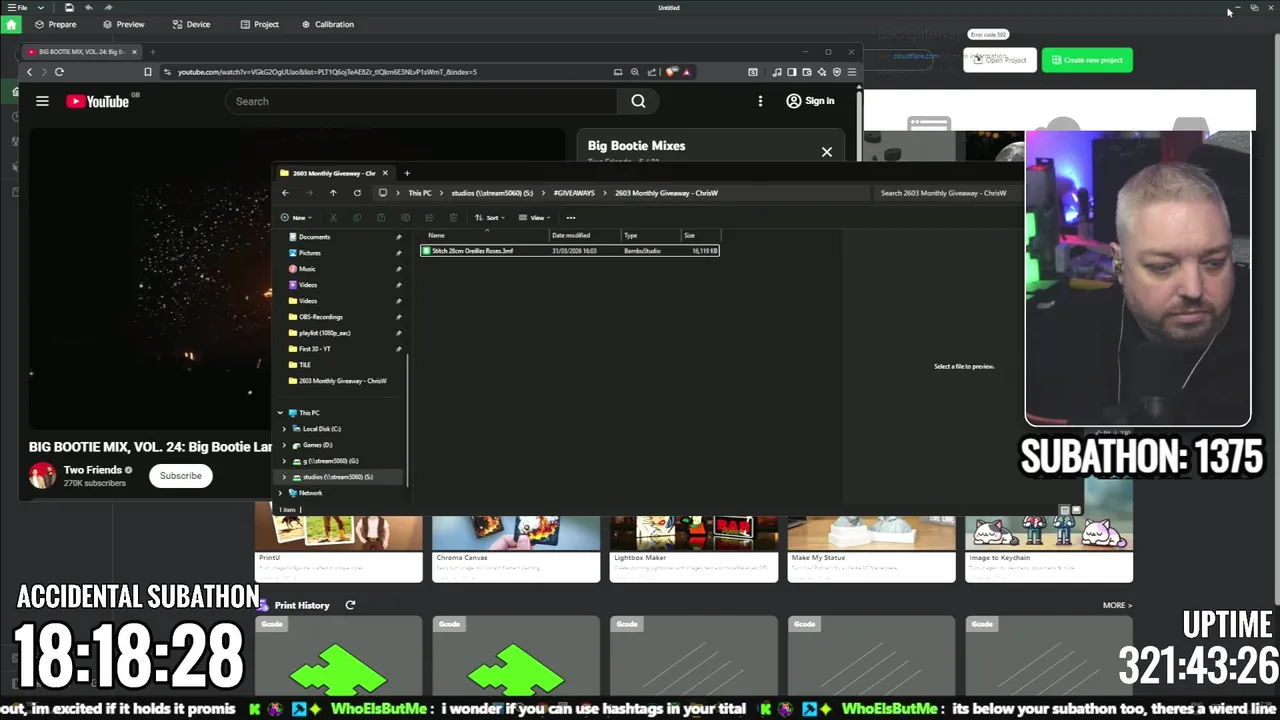Switch to the Preview tab
Viewport: 1280px width, 720px height.
click(123, 24)
